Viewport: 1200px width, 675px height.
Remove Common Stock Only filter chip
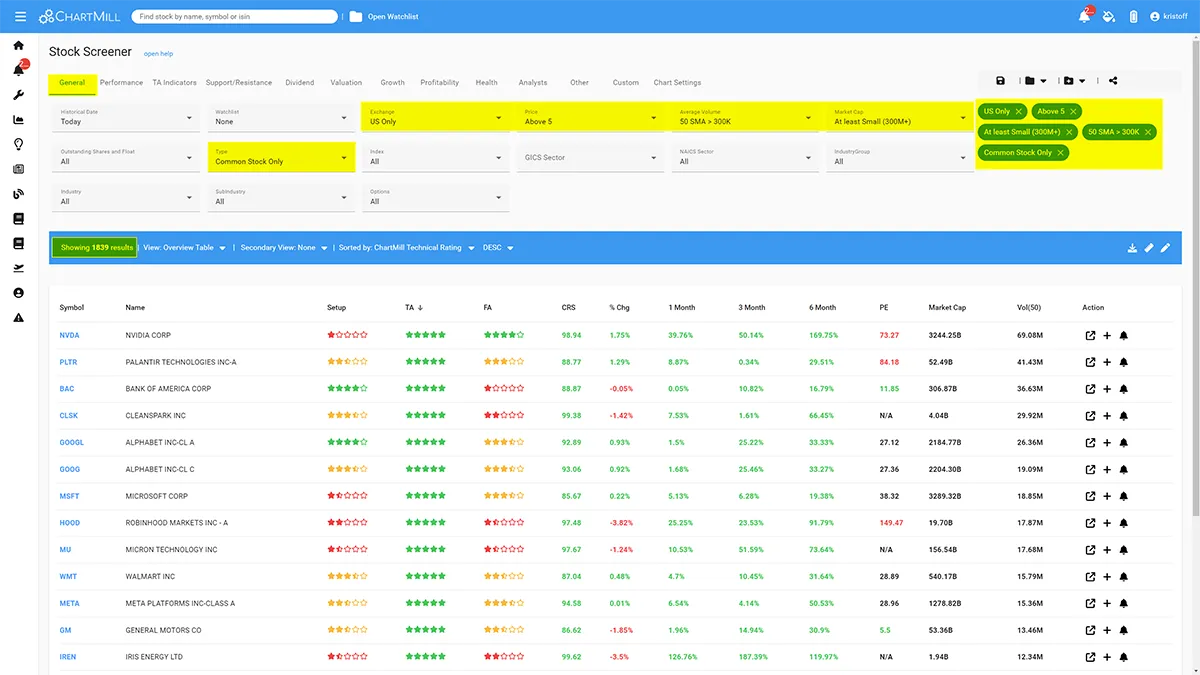click(x=1060, y=153)
